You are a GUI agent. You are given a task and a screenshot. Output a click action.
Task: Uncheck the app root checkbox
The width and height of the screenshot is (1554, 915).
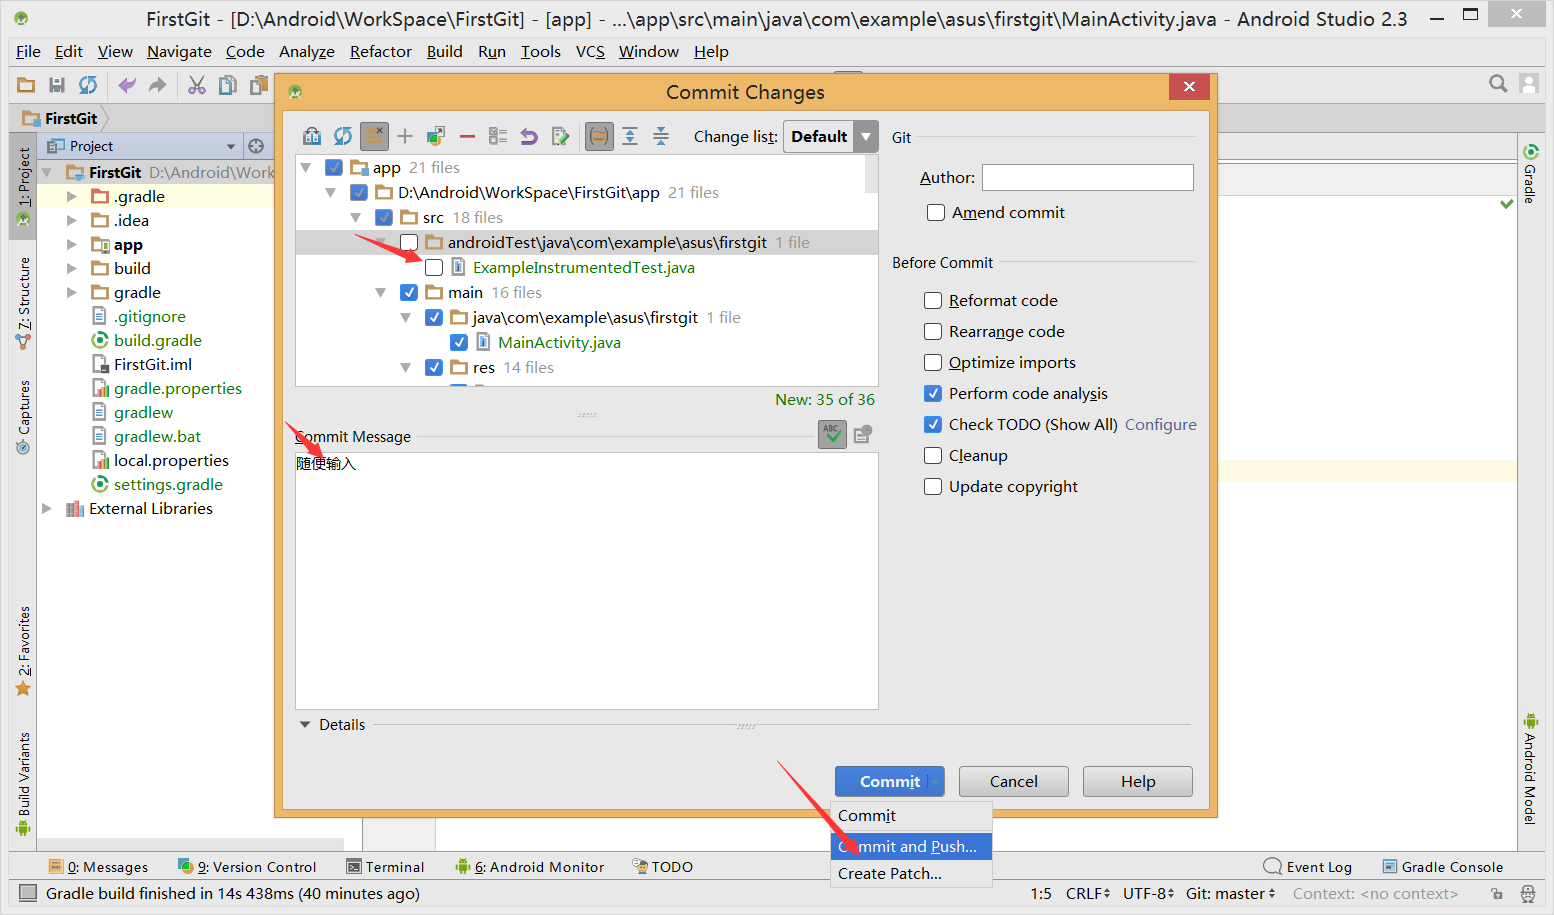coord(334,168)
